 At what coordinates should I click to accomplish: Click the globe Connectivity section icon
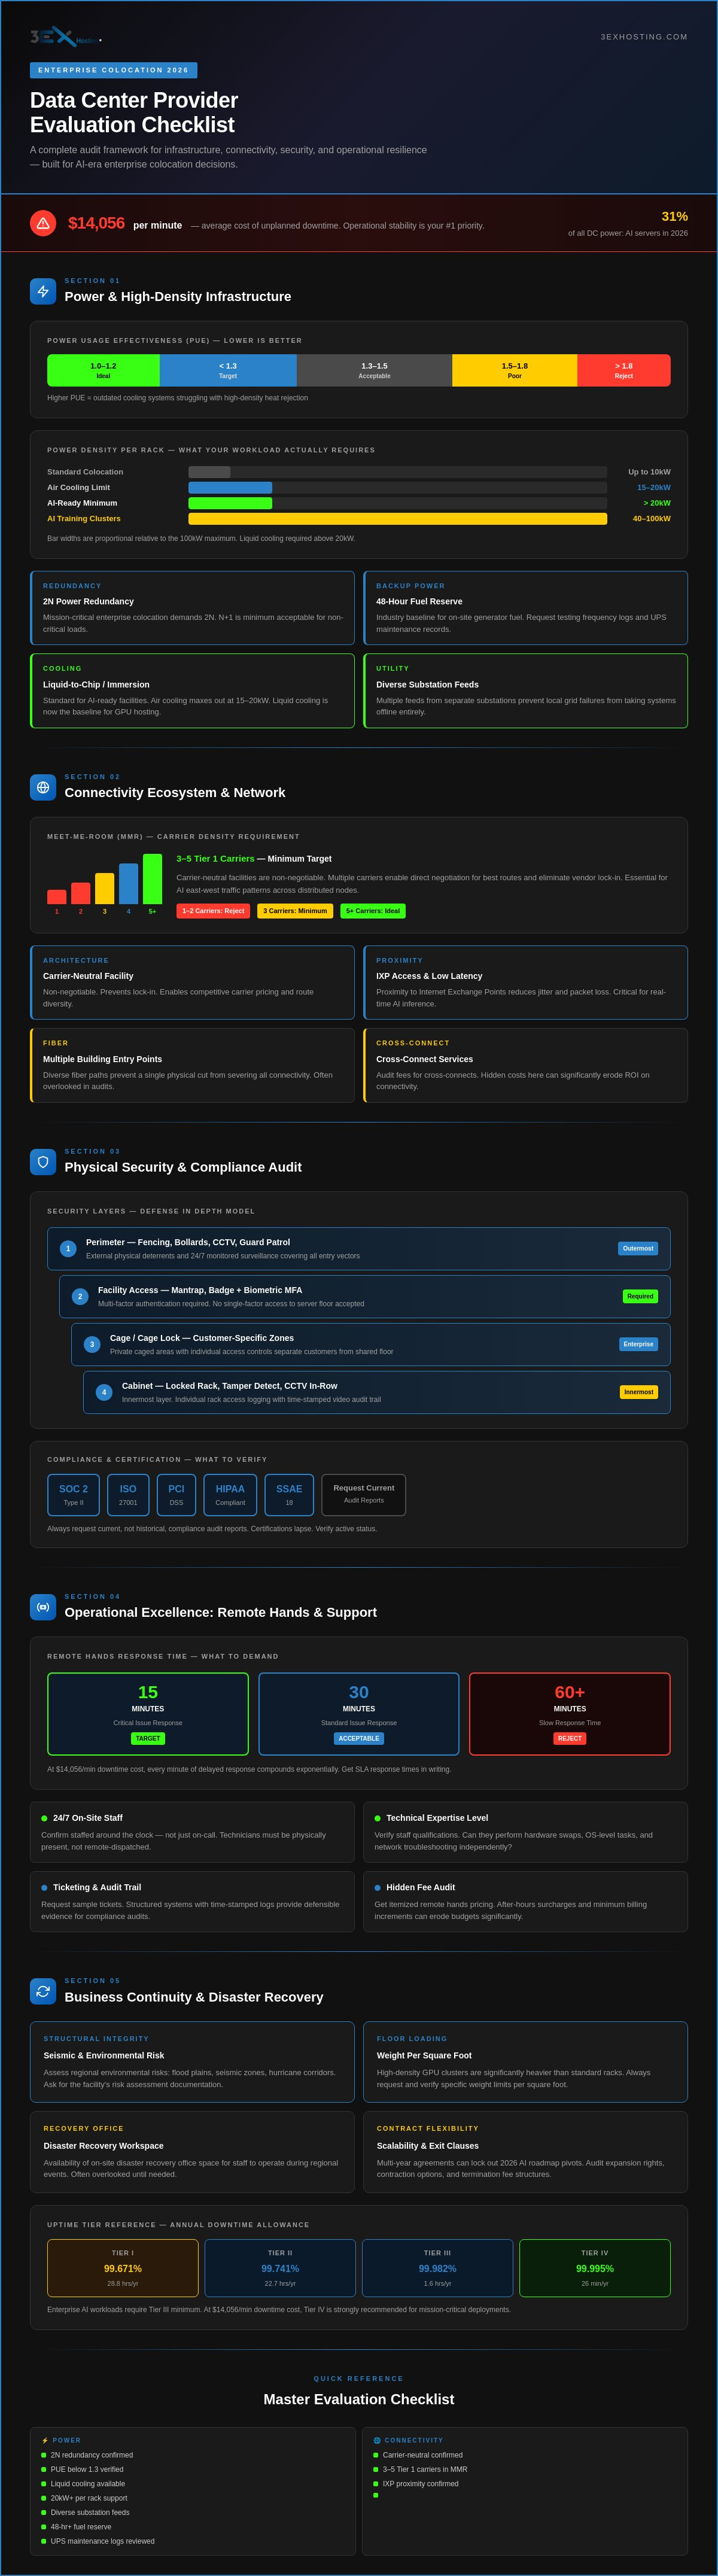(x=43, y=787)
